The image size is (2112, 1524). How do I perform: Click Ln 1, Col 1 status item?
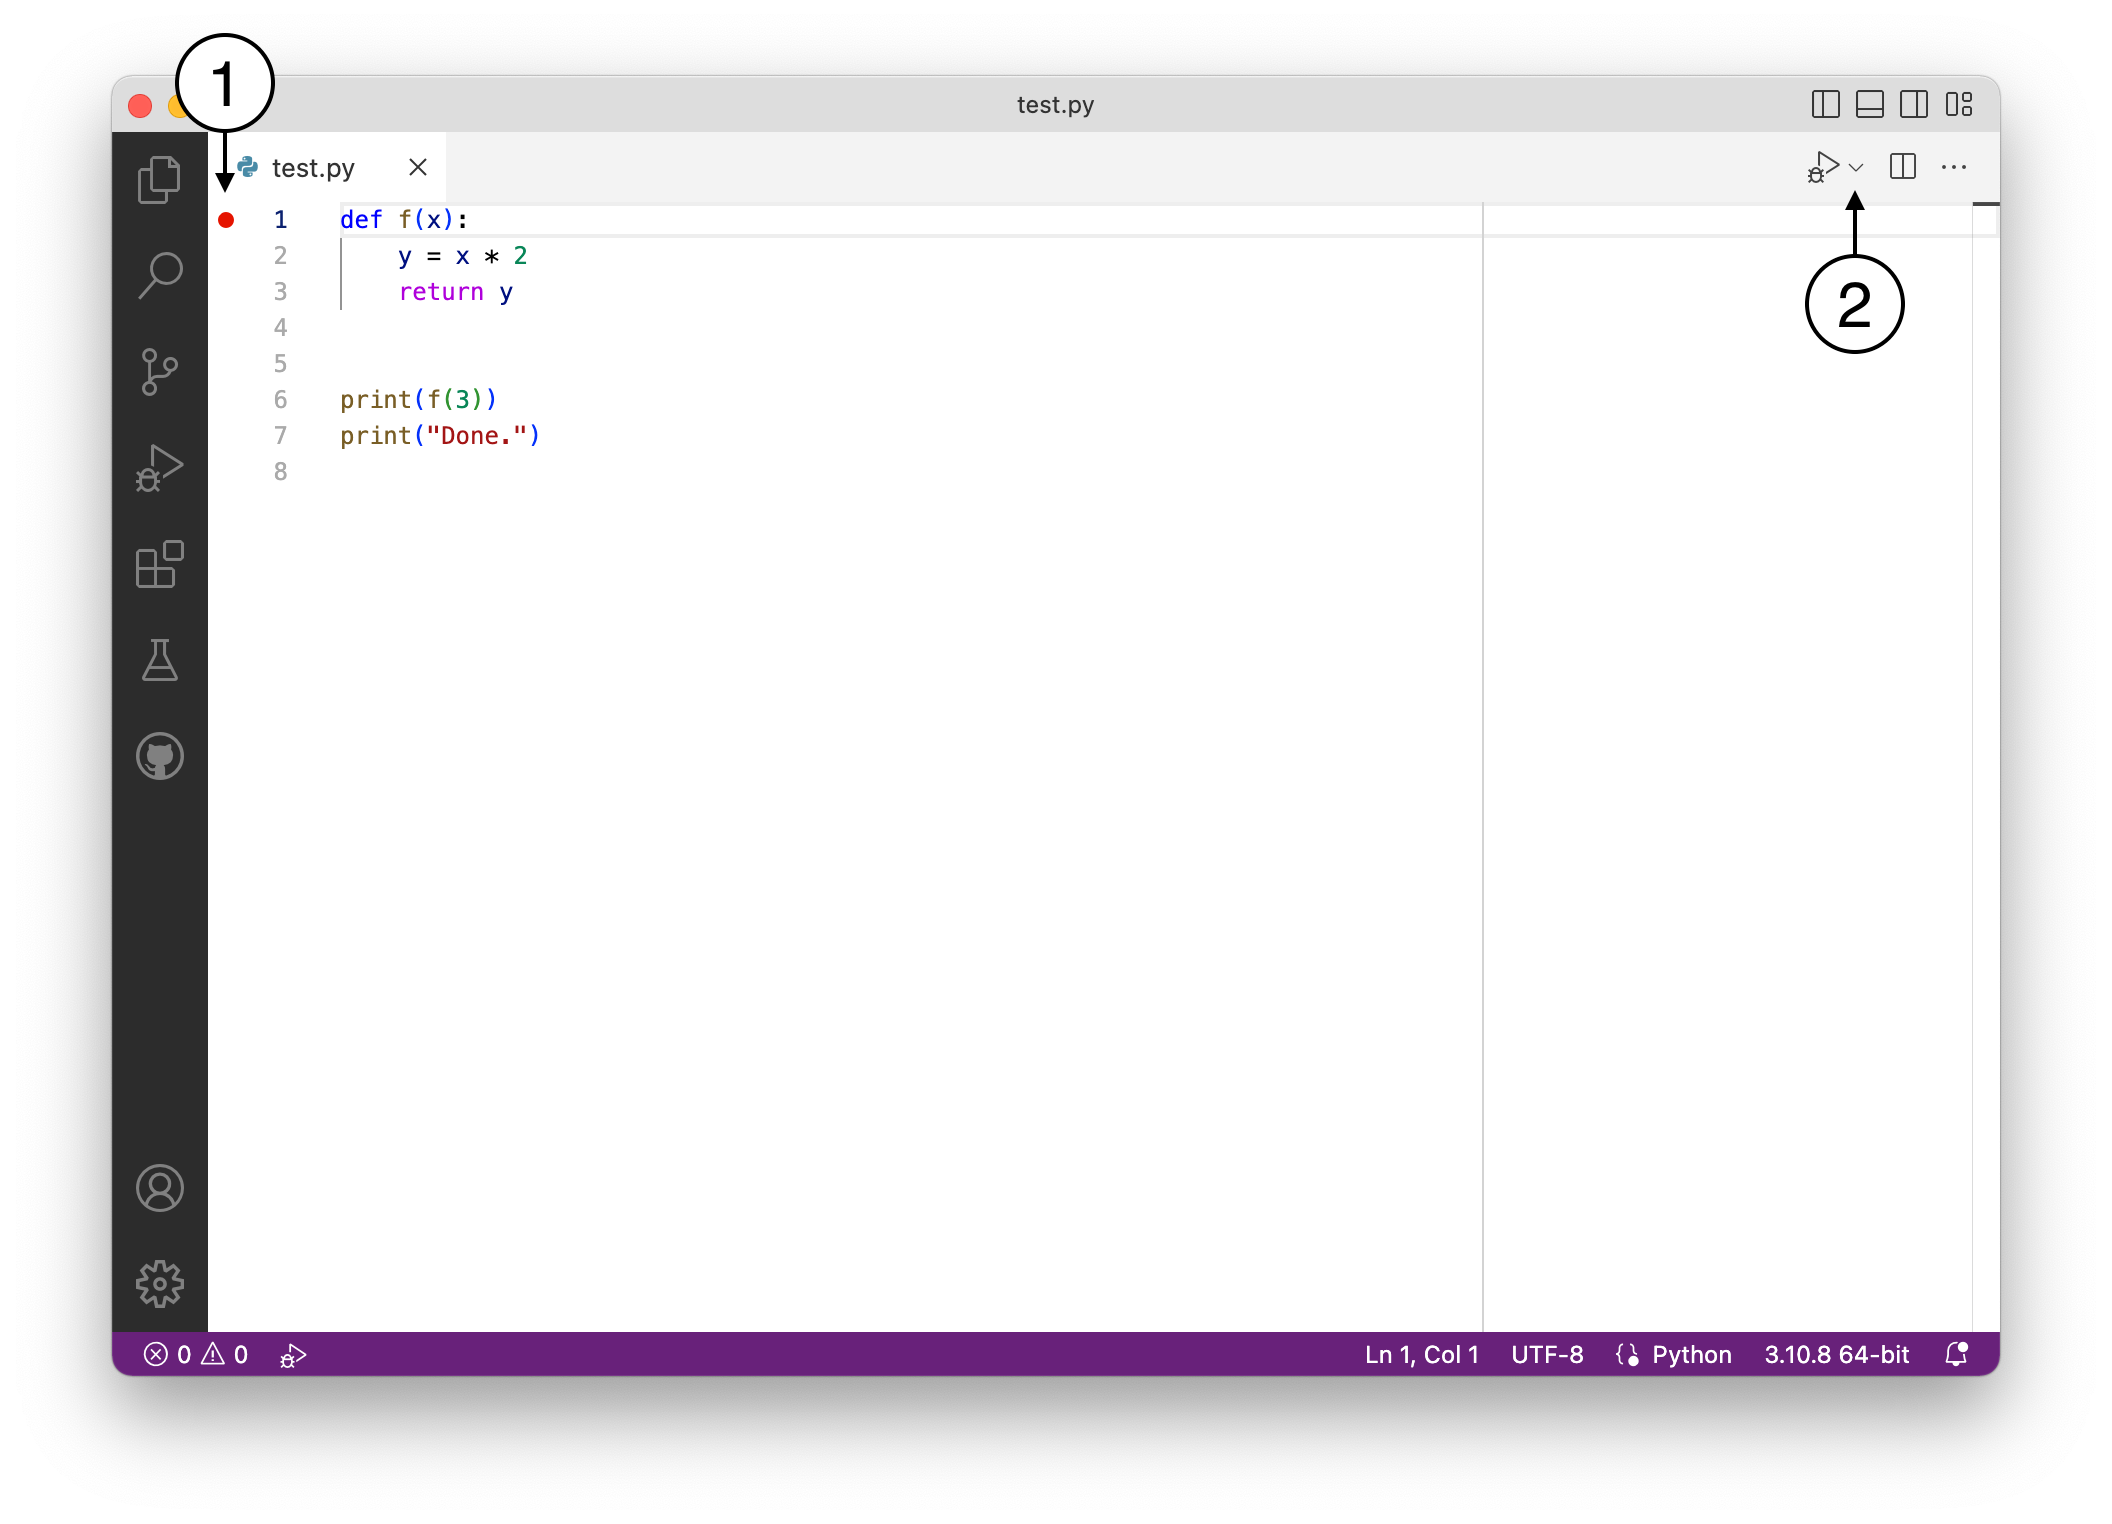pyautogui.click(x=1421, y=1354)
